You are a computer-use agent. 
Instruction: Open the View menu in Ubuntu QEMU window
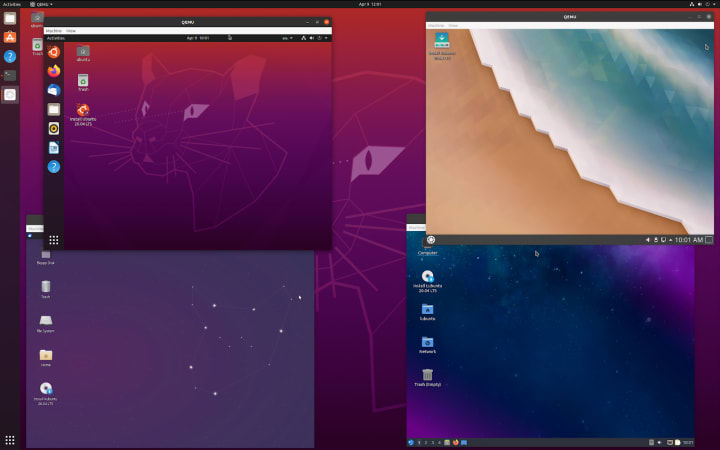coord(71,31)
